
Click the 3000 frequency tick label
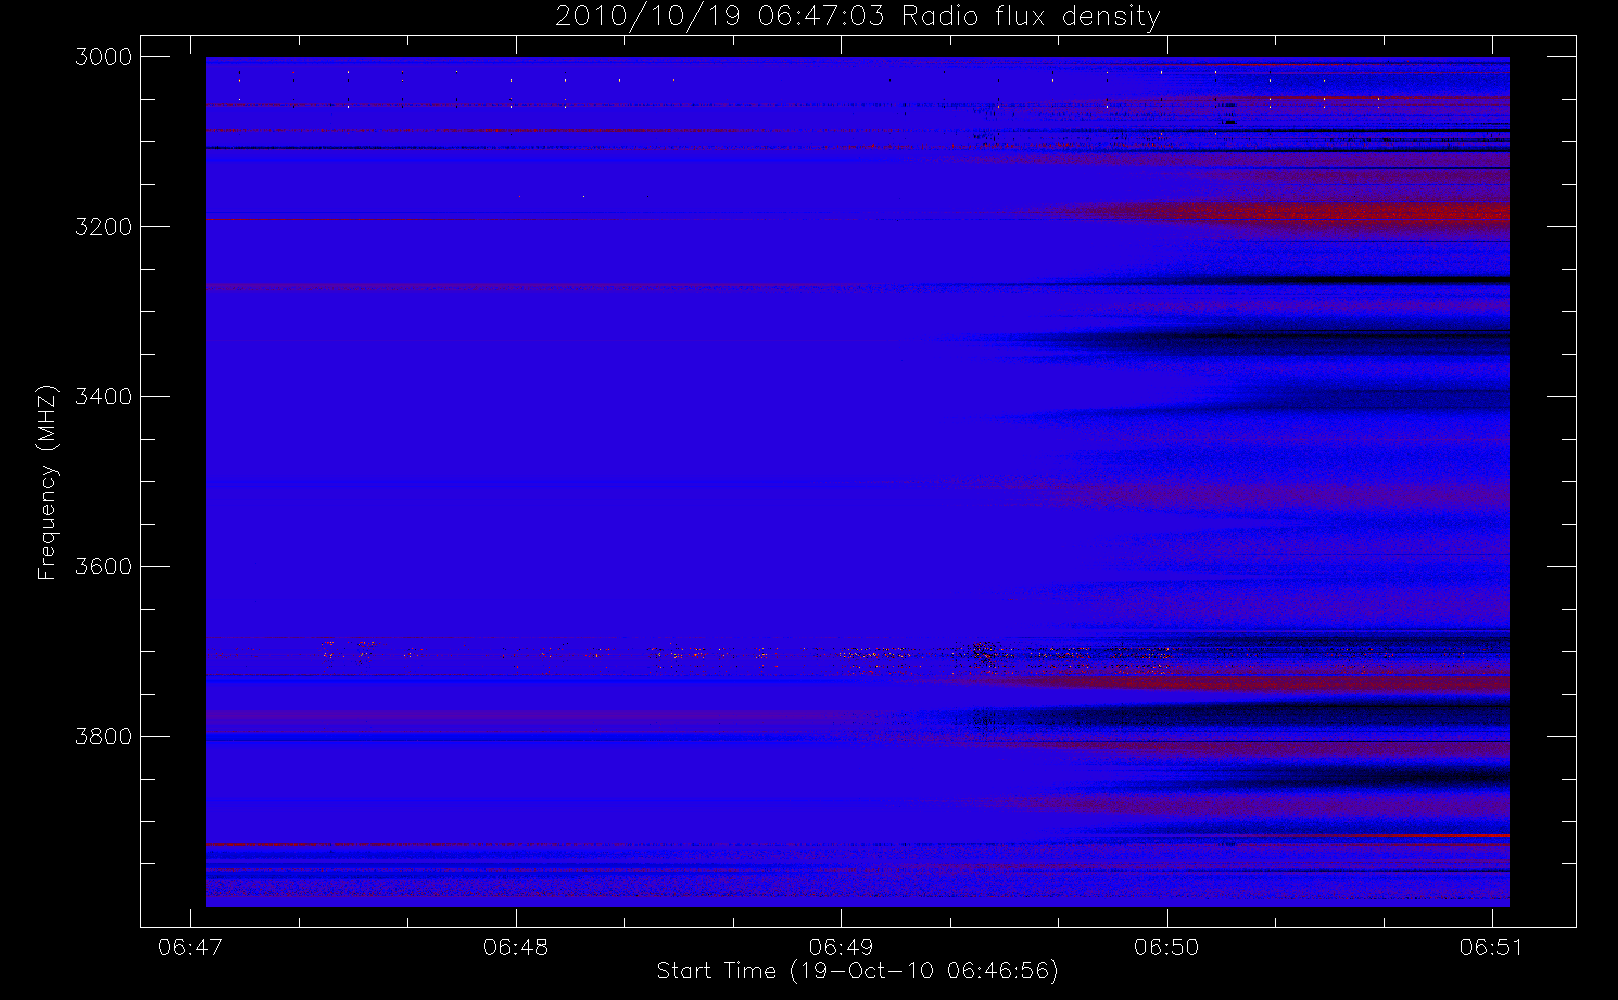coord(104,57)
